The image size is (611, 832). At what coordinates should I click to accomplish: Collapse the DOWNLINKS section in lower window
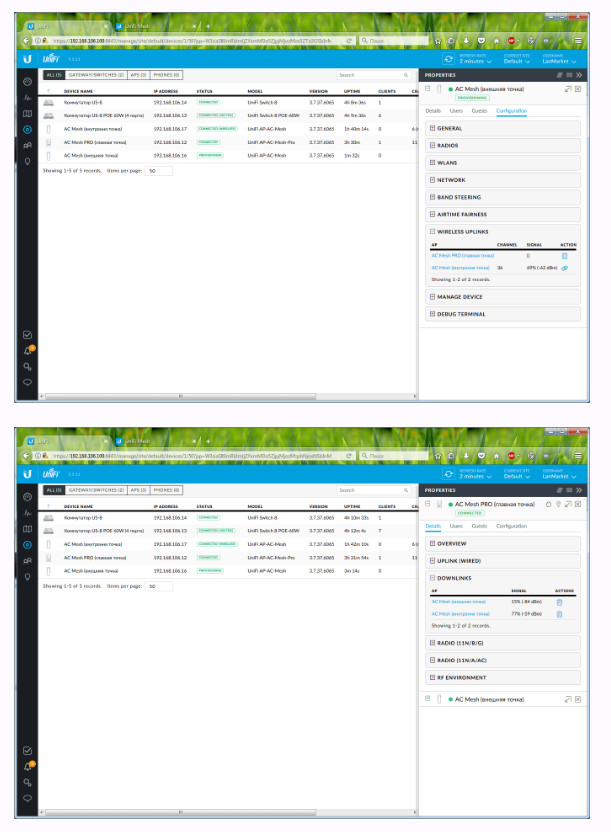click(503, 578)
